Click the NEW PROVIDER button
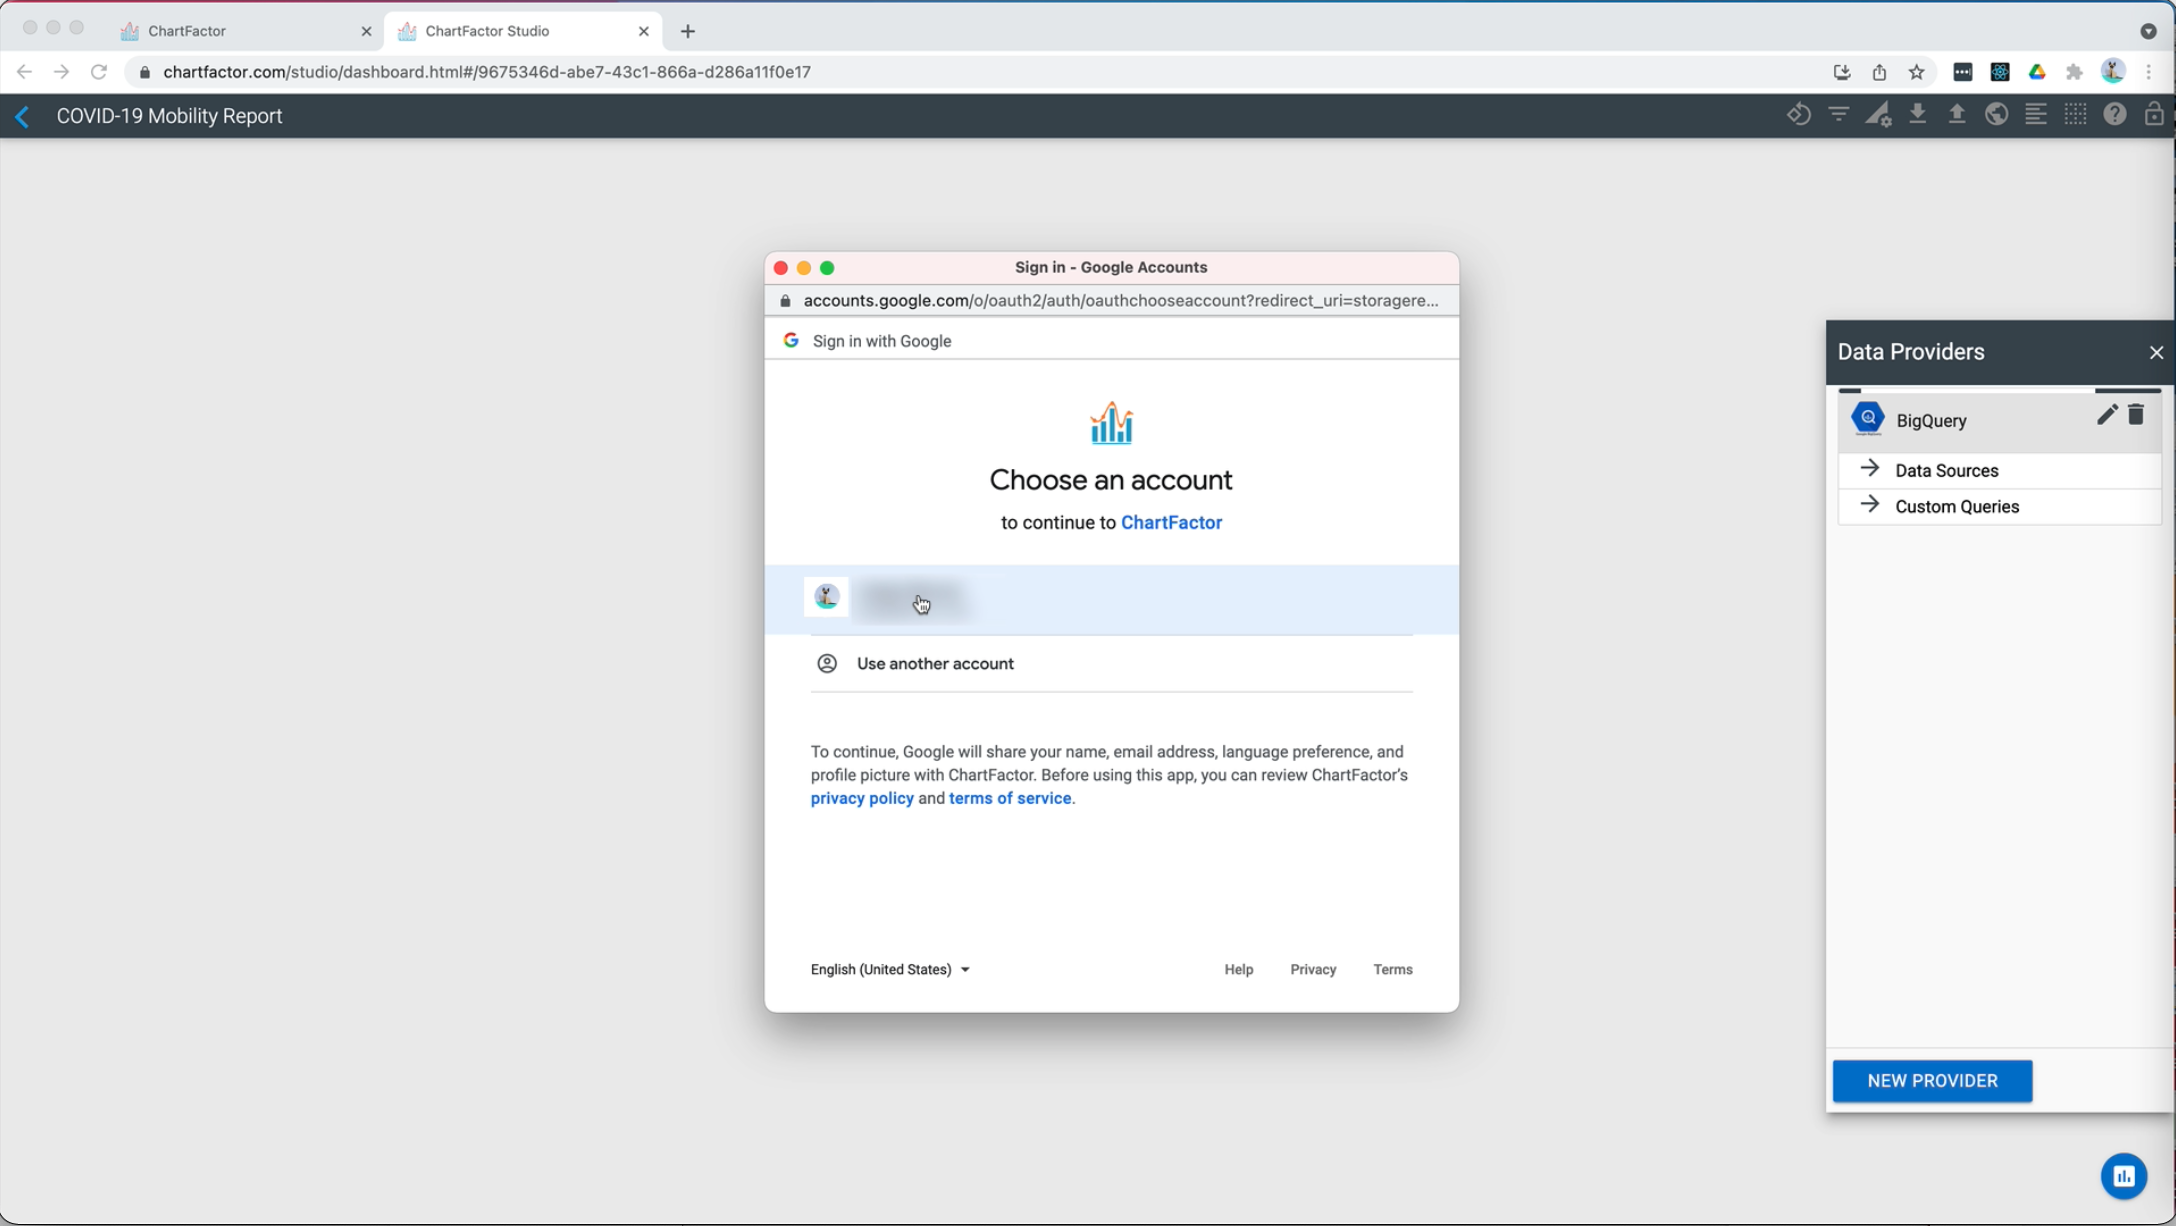Screen dimensions: 2176x1226 click(x=1932, y=1081)
